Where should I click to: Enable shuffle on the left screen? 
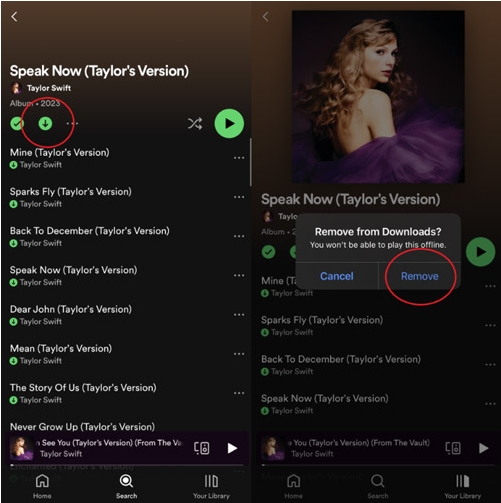click(x=195, y=124)
